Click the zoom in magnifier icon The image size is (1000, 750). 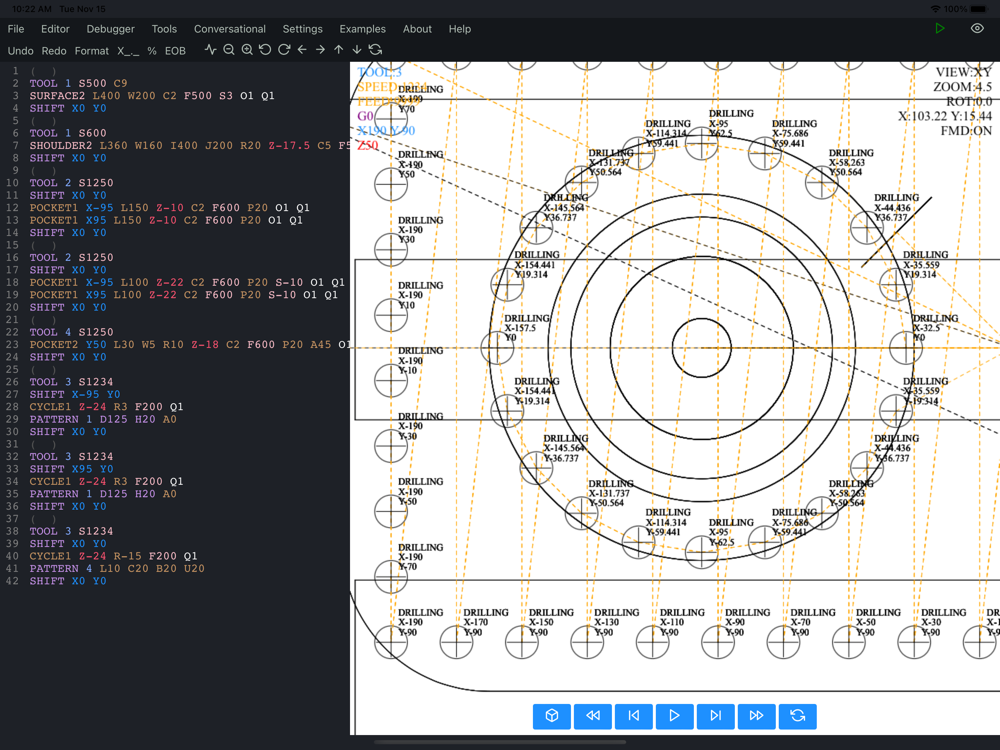247,50
